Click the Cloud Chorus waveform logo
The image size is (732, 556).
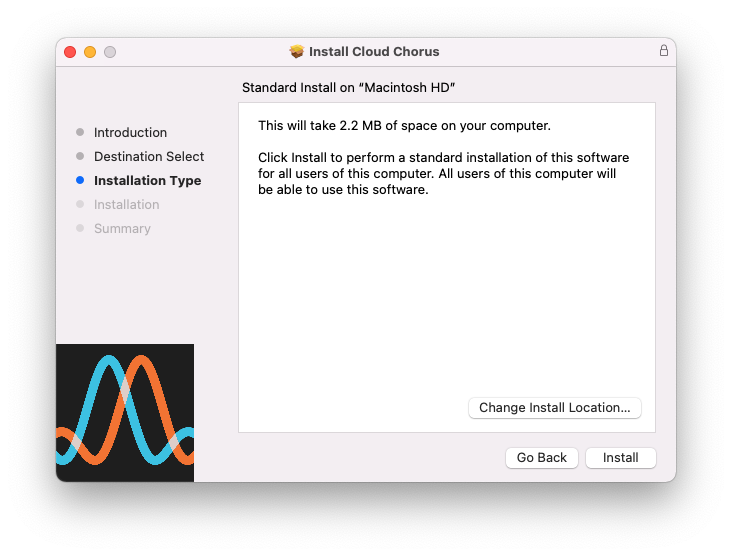(125, 412)
